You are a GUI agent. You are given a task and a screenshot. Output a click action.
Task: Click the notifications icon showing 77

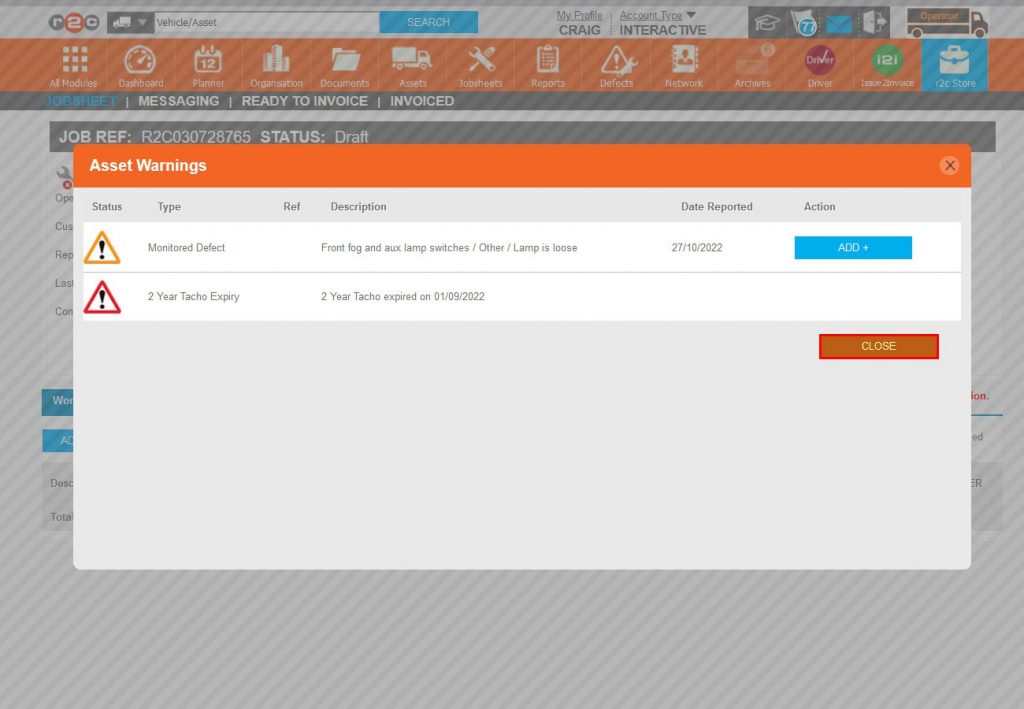coord(804,21)
